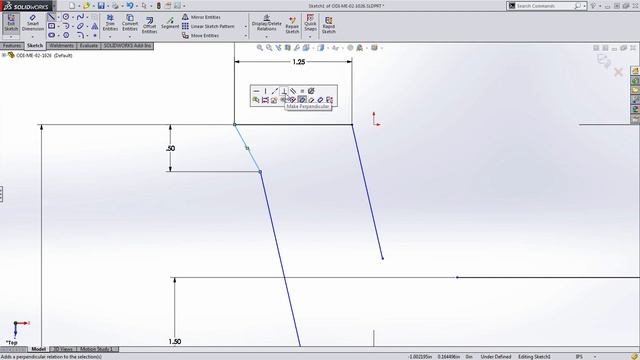Click Offset Entities tool

[x=149, y=25]
